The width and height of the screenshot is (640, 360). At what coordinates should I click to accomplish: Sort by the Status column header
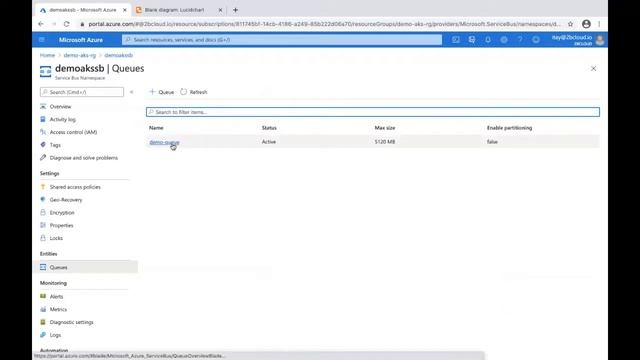point(269,128)
